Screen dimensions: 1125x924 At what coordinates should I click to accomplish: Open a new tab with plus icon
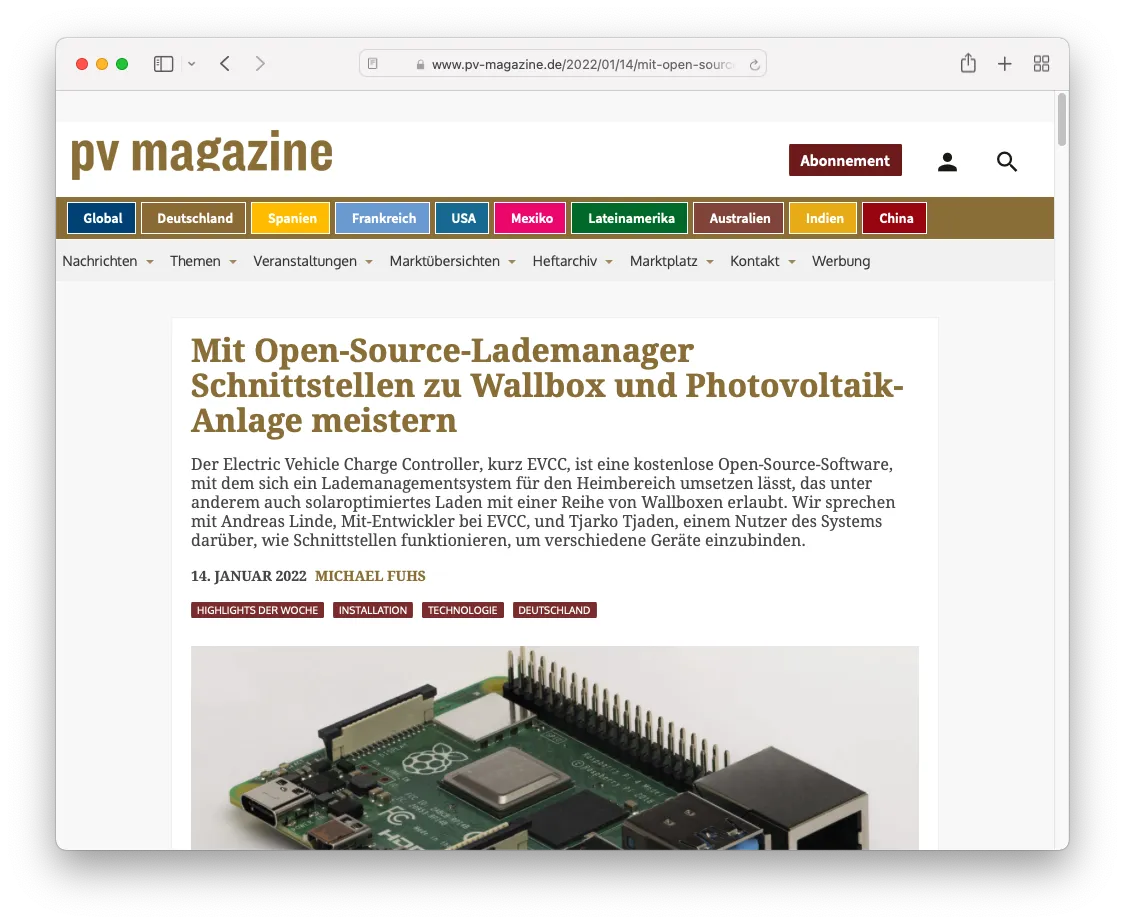click(x=1004, y=64)
